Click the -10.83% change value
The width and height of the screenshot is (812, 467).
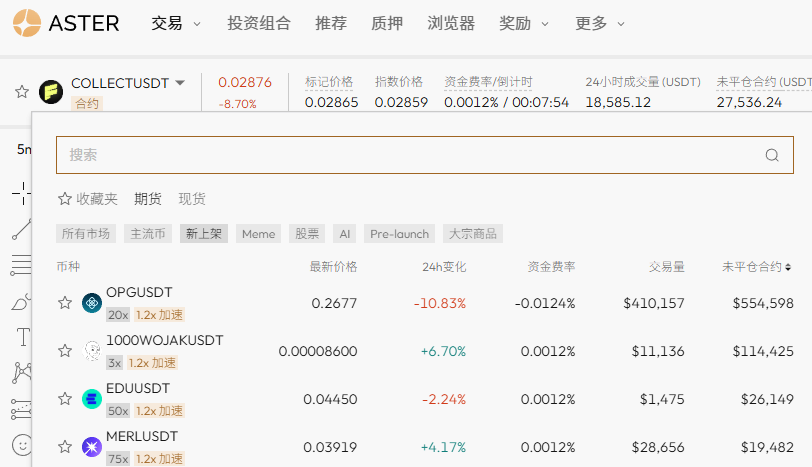[x=440, y=303]
